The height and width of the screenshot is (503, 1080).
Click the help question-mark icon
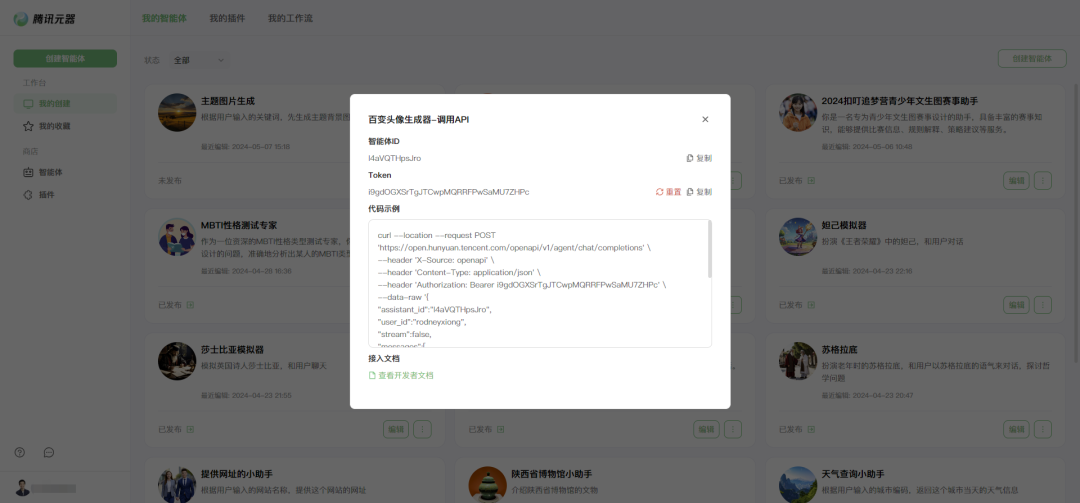pyautogui.click(x=19, y=453)
